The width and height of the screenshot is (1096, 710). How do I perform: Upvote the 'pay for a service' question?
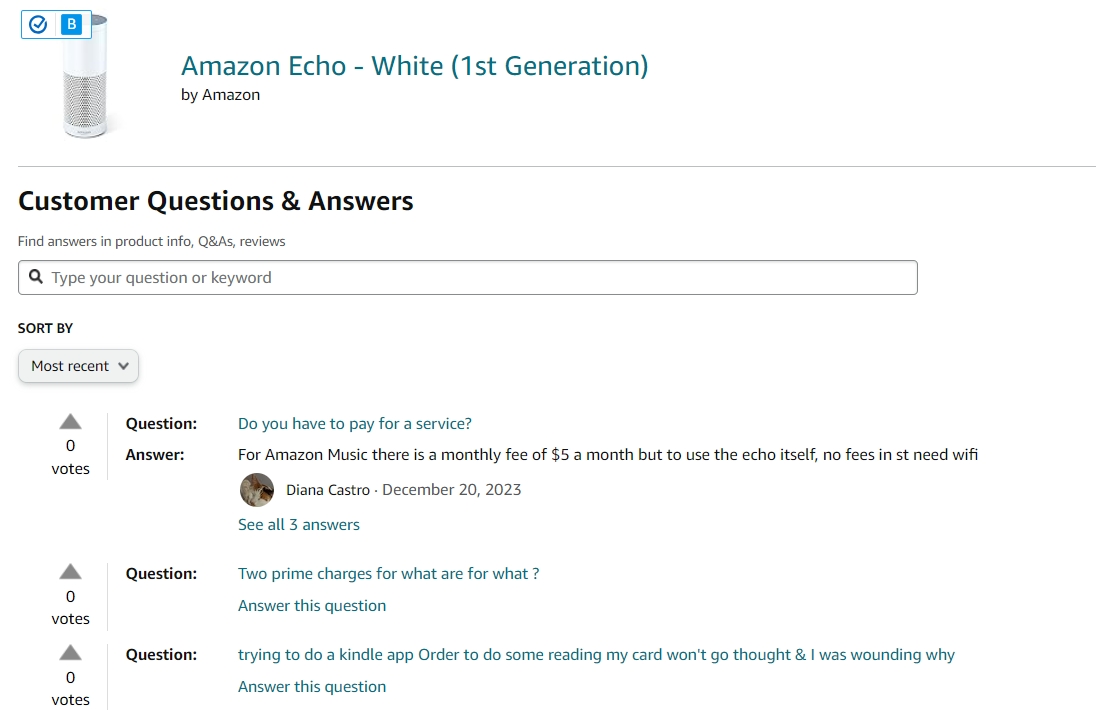(70, 421)
